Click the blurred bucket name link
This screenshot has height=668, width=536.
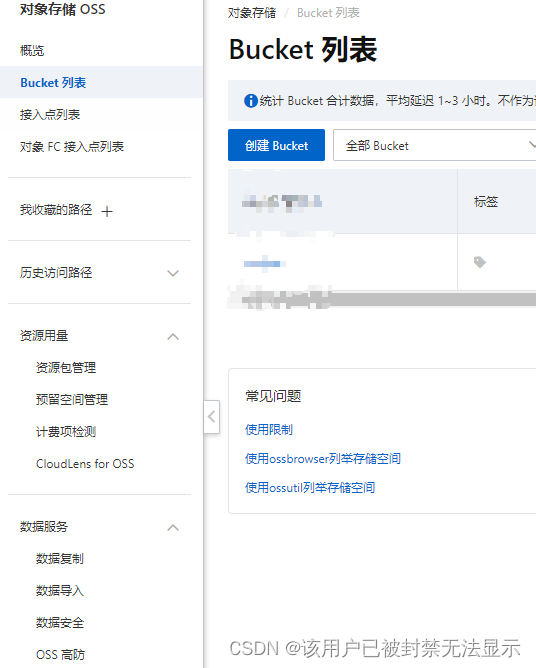[x=264, y=264]
